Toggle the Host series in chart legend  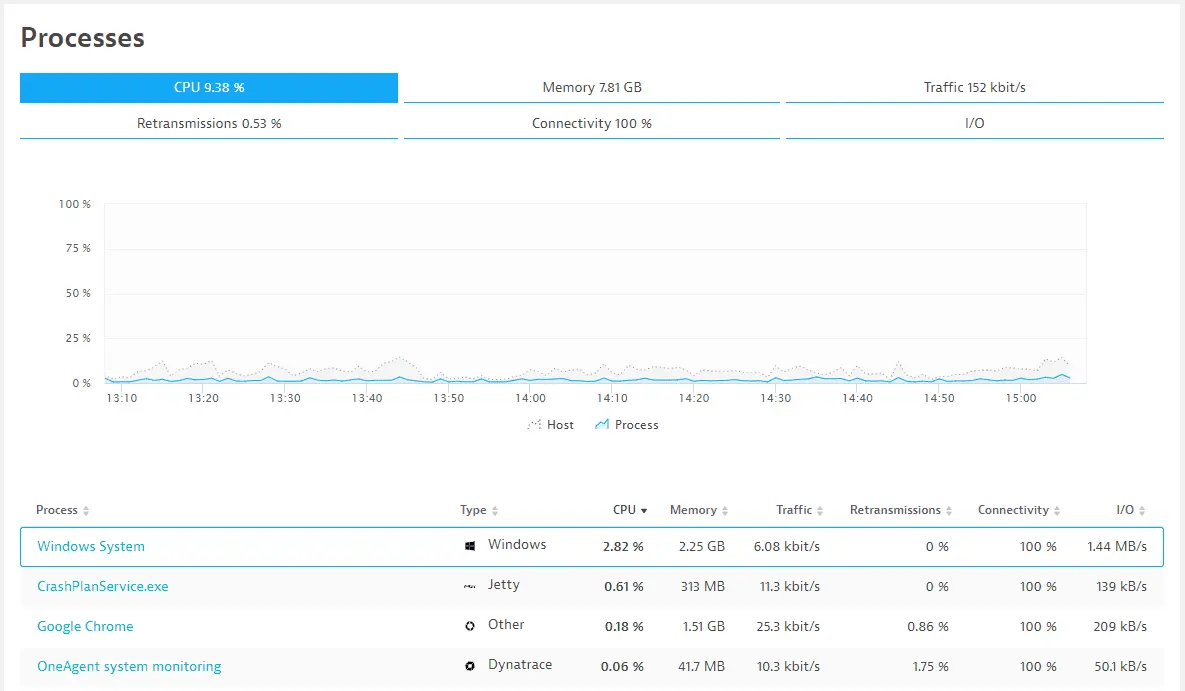tap(550, 425)
